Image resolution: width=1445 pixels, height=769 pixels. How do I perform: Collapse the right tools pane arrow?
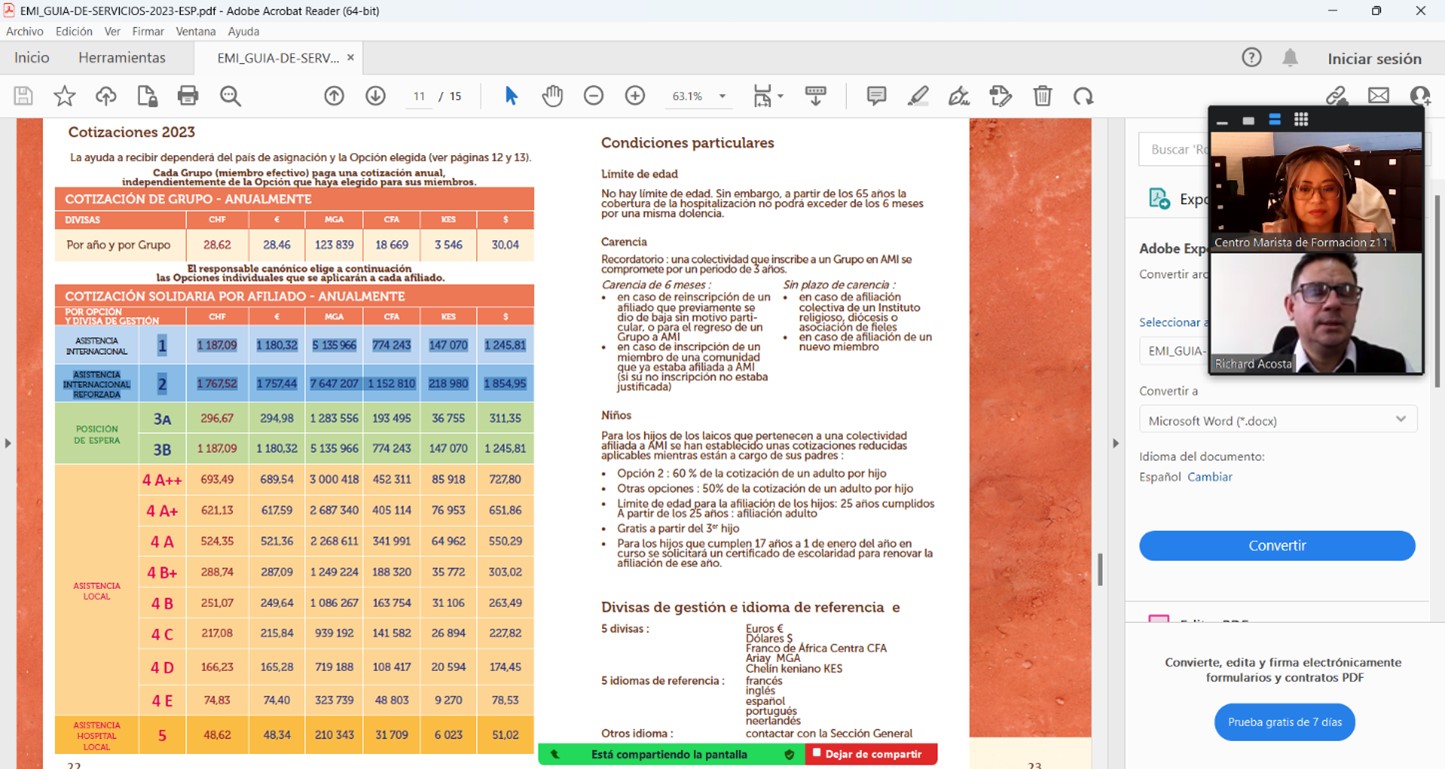pyautogui.click(x=1116, y=443)
